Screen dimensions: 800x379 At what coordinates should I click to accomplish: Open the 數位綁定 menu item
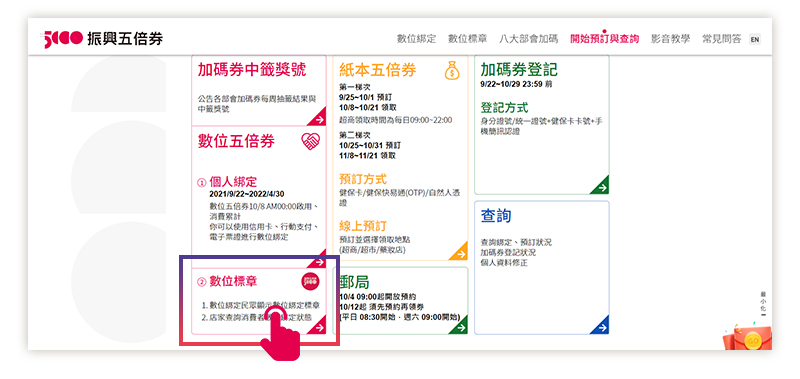(x=417, y=39)
